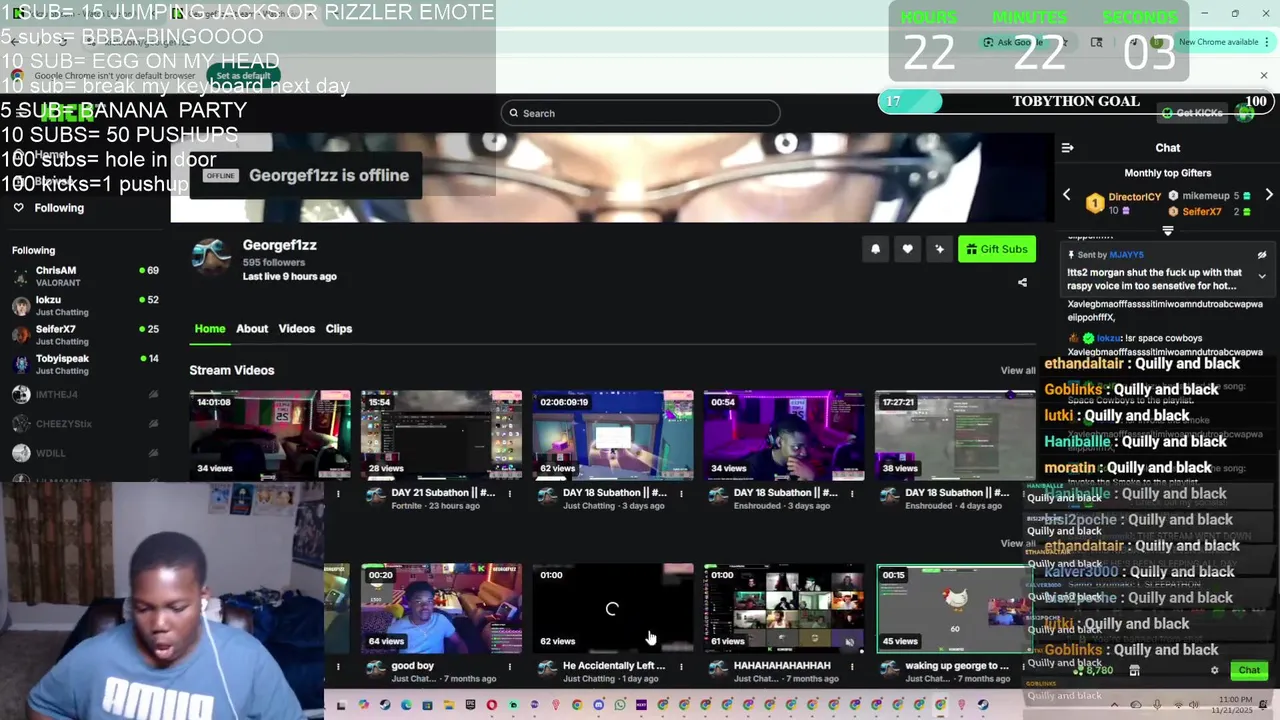Play the waking up george clip thumbnail

(955, 608)
